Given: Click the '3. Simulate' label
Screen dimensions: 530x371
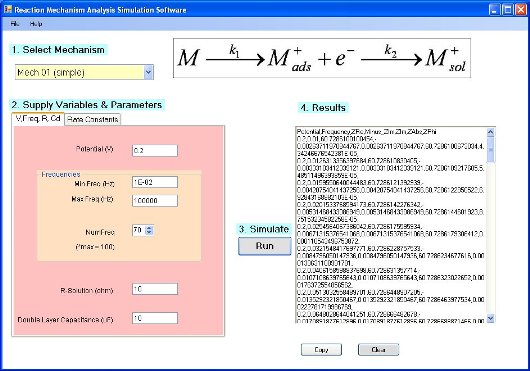Looking at the screenshot, I should pyautogui.click(x=264, y=229).
